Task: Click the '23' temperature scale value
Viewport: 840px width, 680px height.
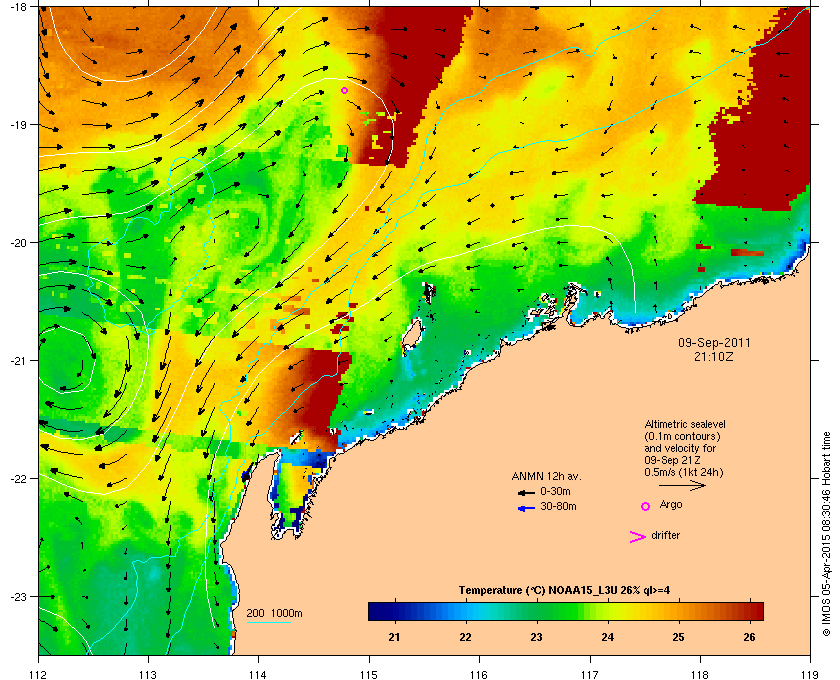Action: point(536,637)
